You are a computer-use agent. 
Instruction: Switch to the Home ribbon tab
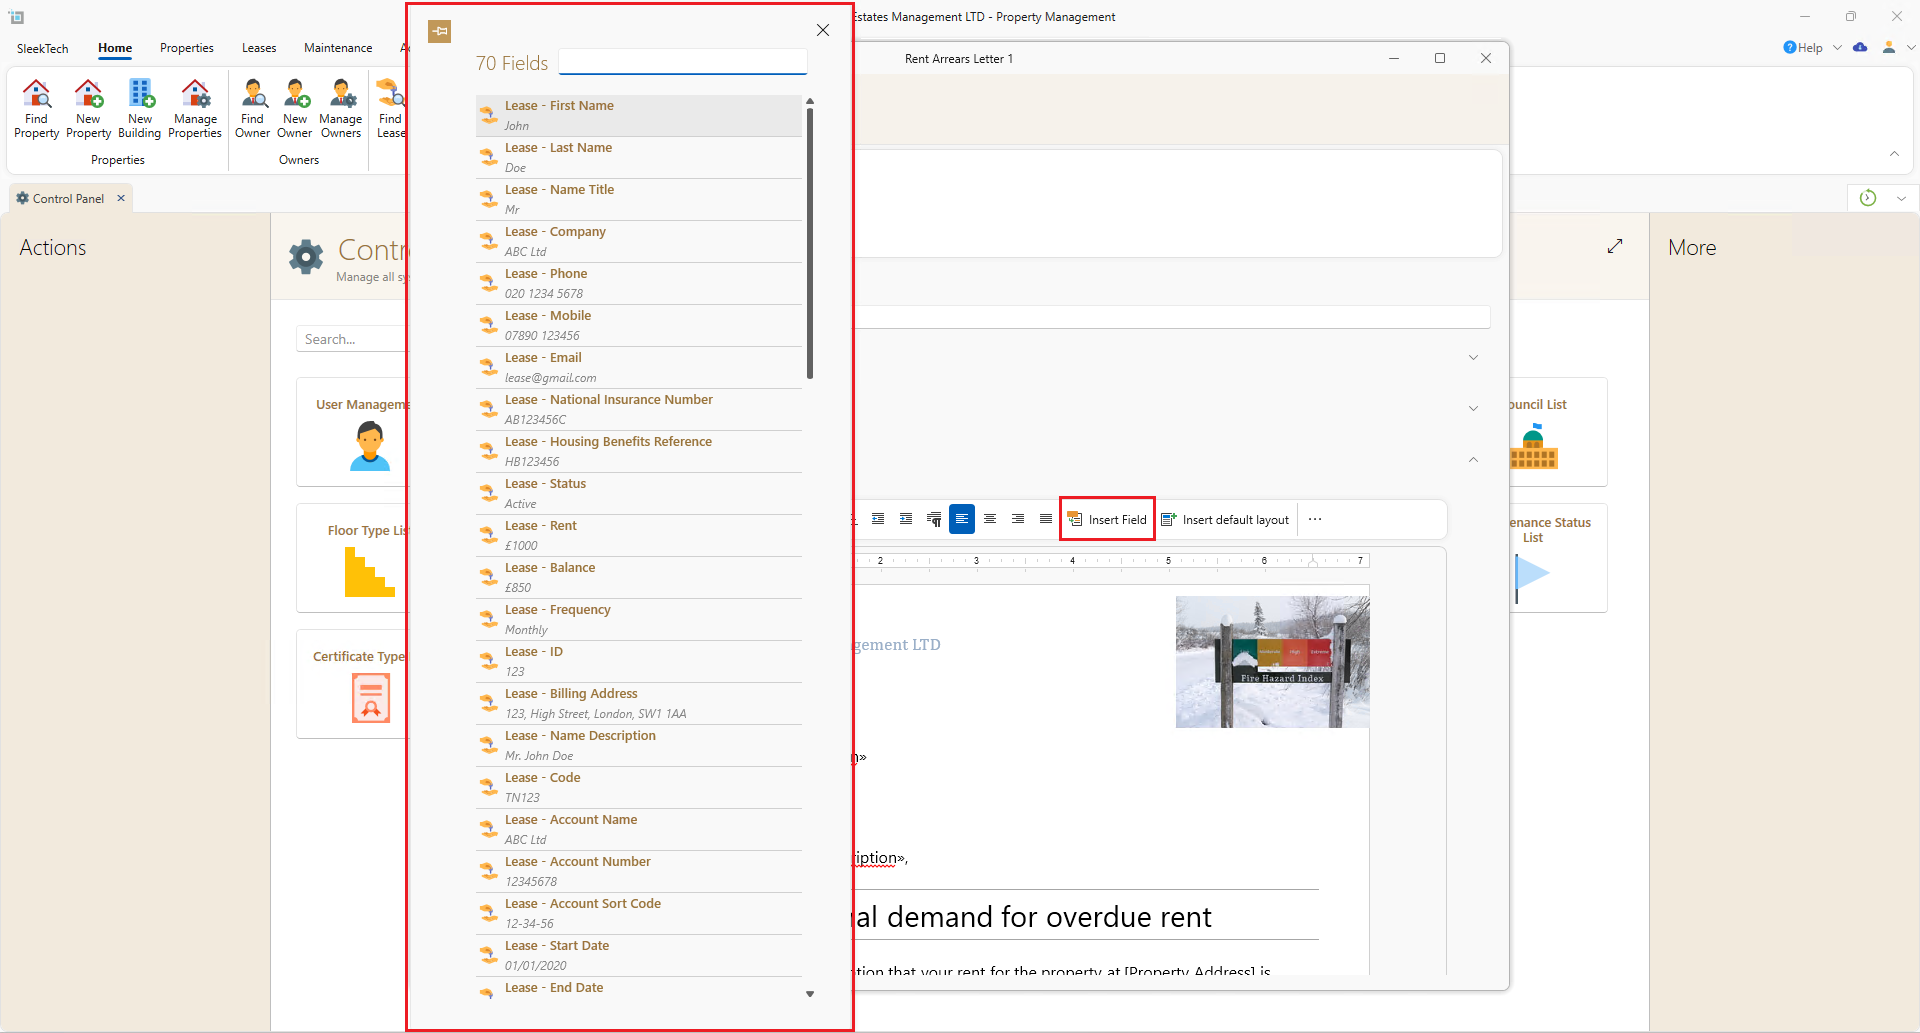point(115,48)
